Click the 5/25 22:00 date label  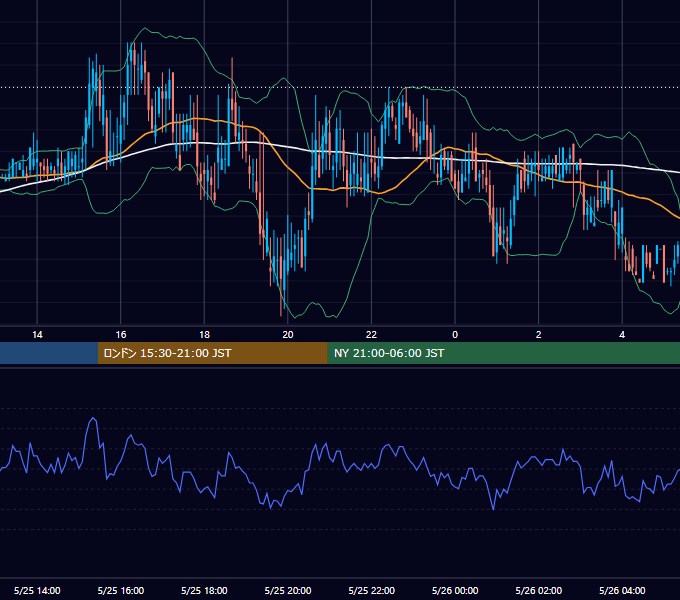tap(371, 590)
